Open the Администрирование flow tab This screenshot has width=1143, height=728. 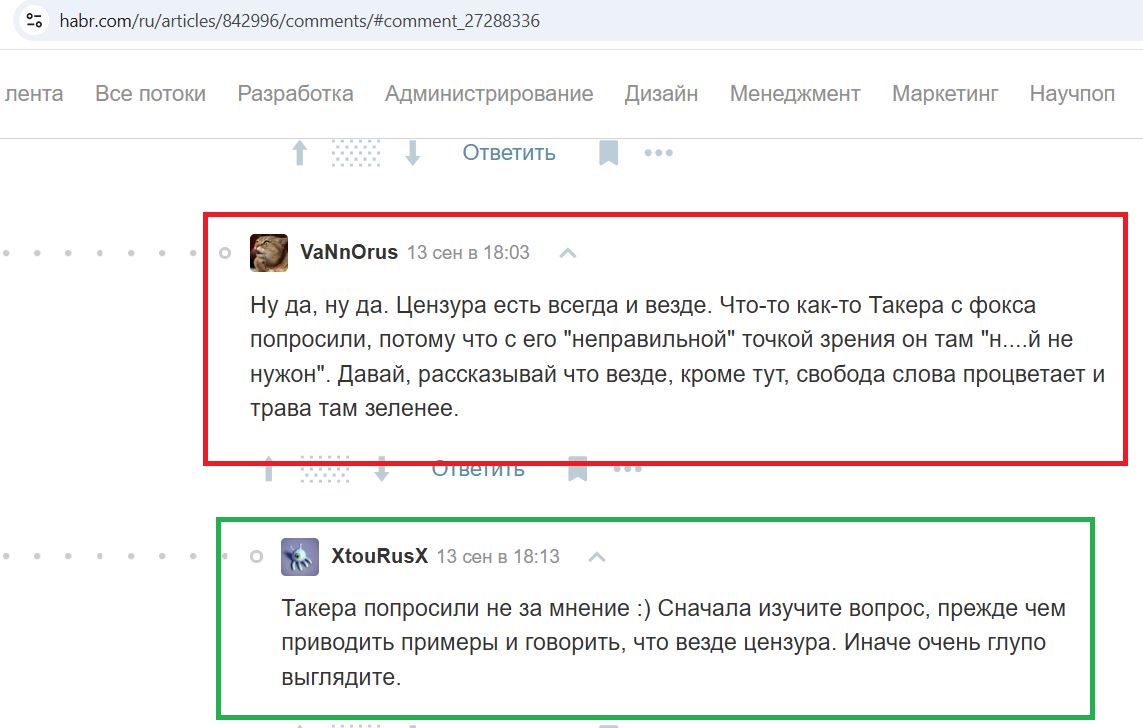489,93
